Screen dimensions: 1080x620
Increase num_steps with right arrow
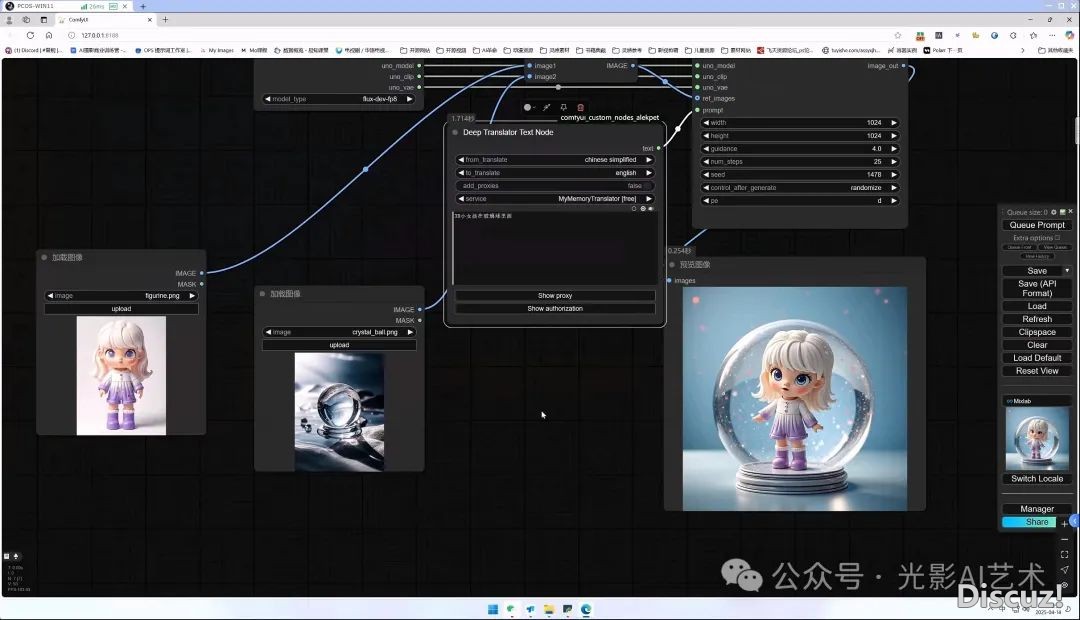(894, 162)
